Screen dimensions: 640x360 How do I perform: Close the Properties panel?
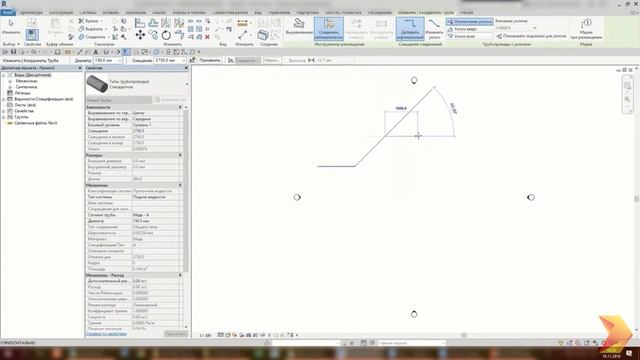point(187,68)
